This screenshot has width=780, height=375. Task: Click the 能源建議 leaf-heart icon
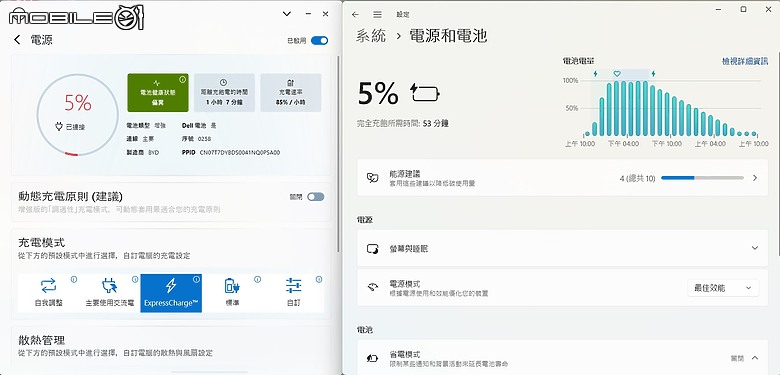372,178
